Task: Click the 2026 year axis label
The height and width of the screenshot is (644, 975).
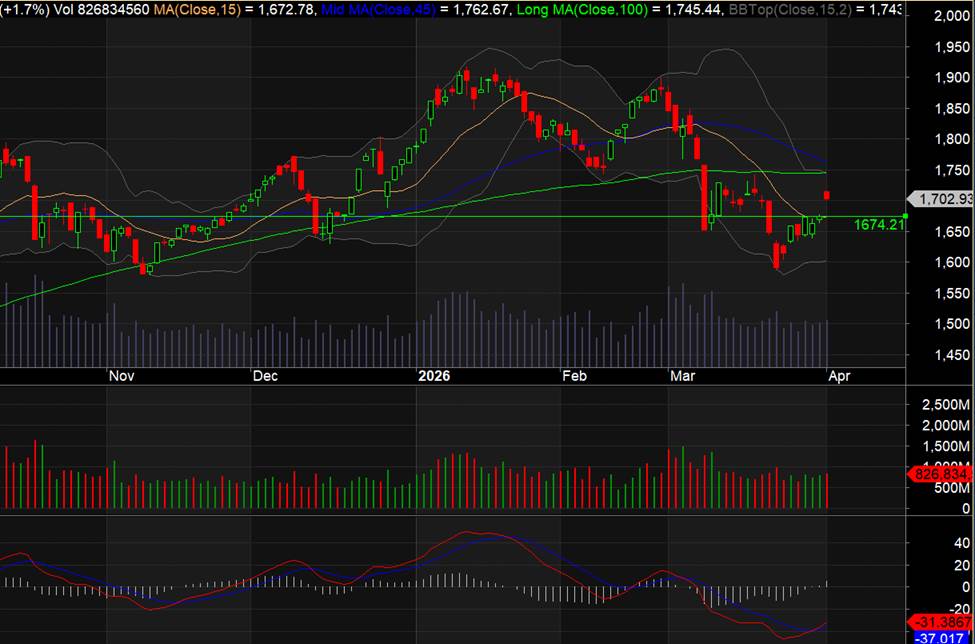Action: (434, 376)
